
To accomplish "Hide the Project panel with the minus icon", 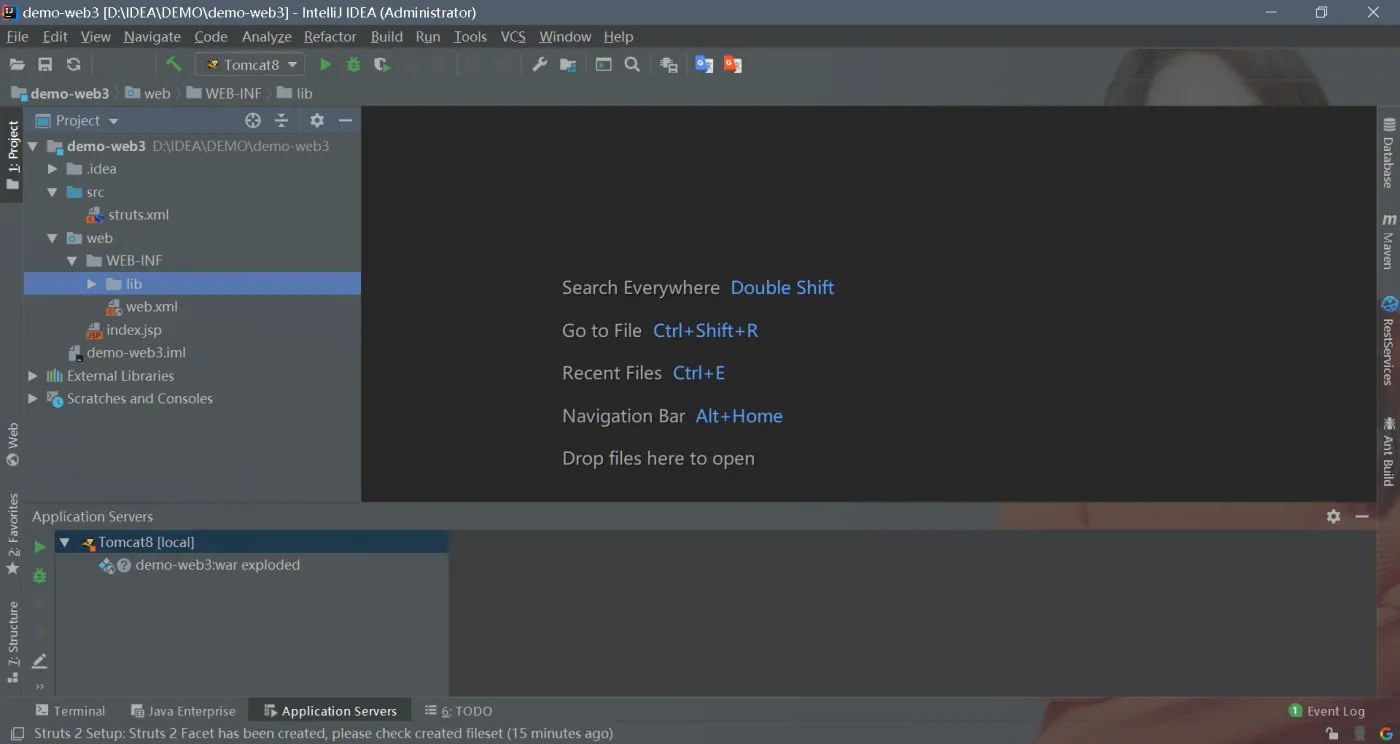I will [346, 120].
